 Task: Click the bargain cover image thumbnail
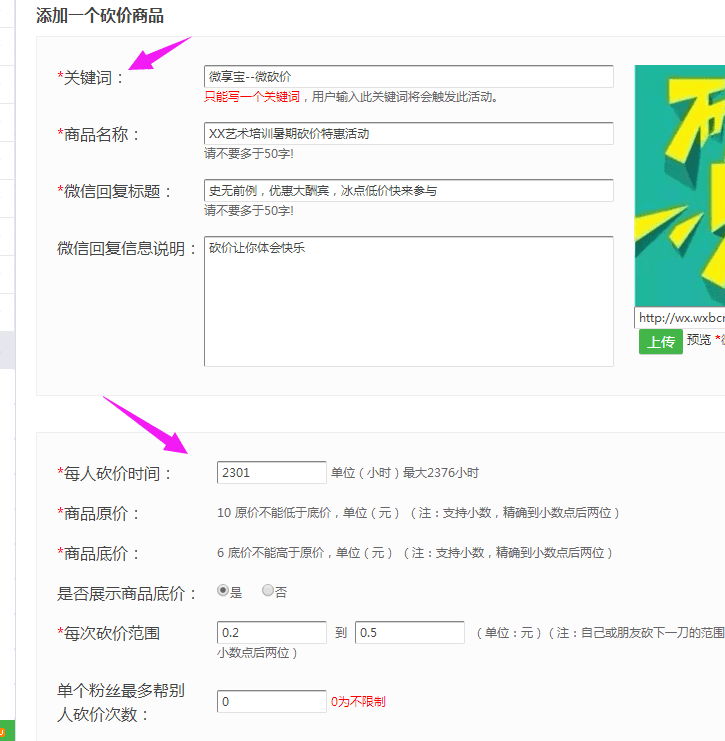pos(680,186)
